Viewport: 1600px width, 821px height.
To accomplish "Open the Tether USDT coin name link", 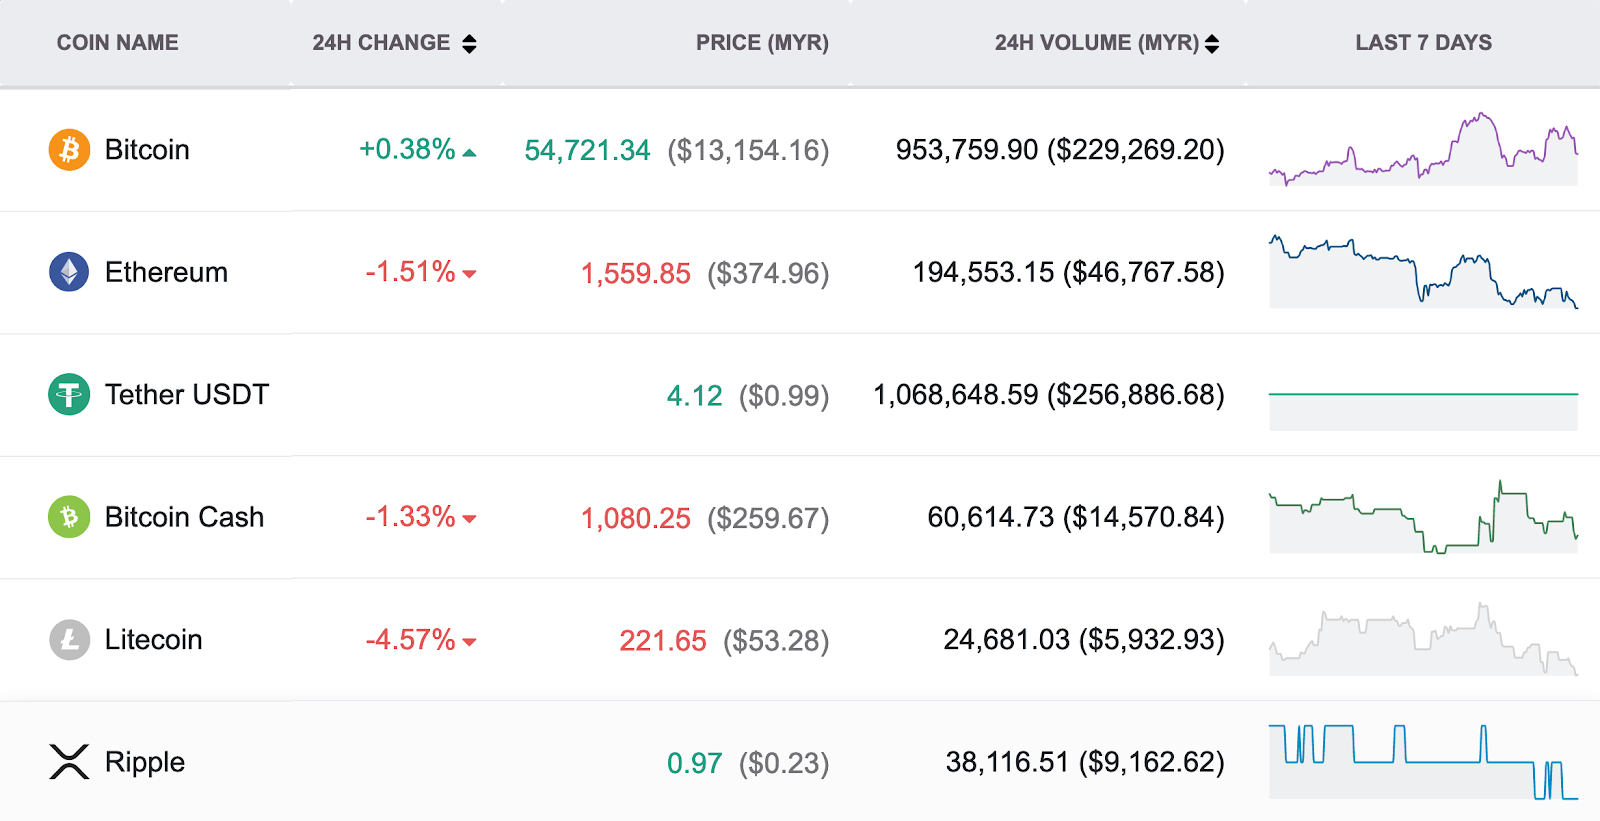I will pos(187,394).
